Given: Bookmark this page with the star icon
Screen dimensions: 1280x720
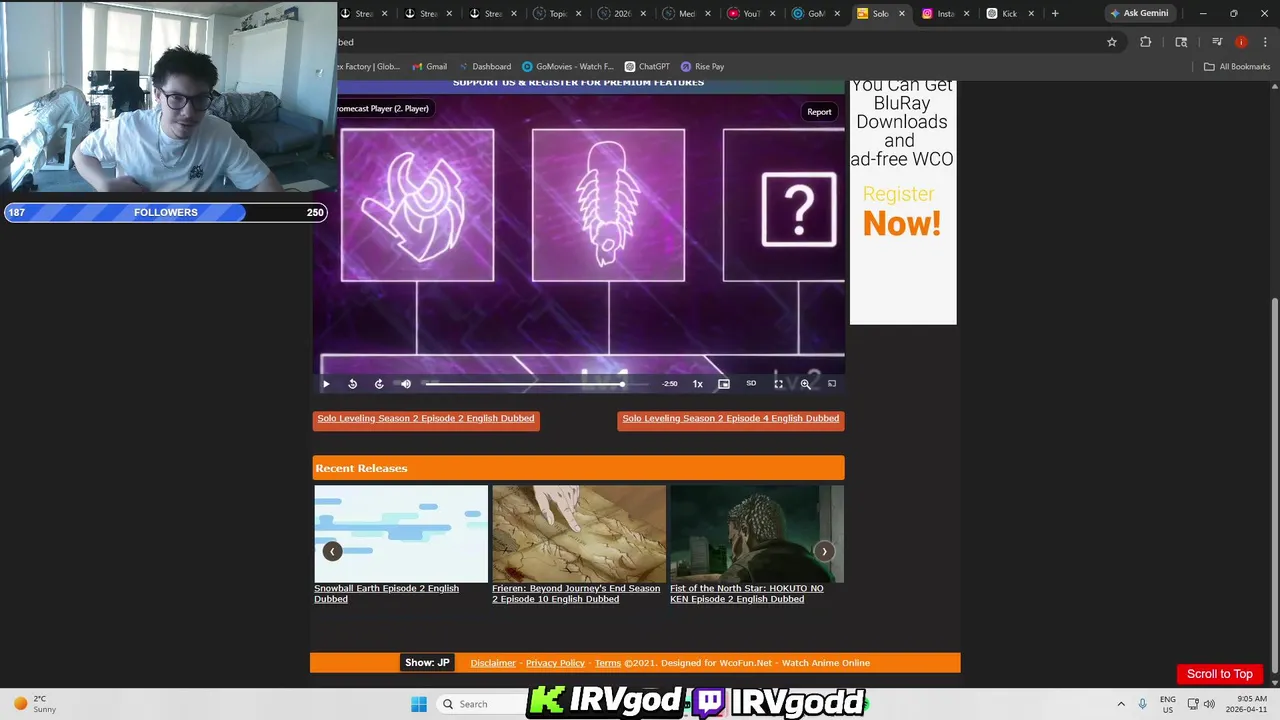Looking at the screenshot, I should tap(1112, 42).
